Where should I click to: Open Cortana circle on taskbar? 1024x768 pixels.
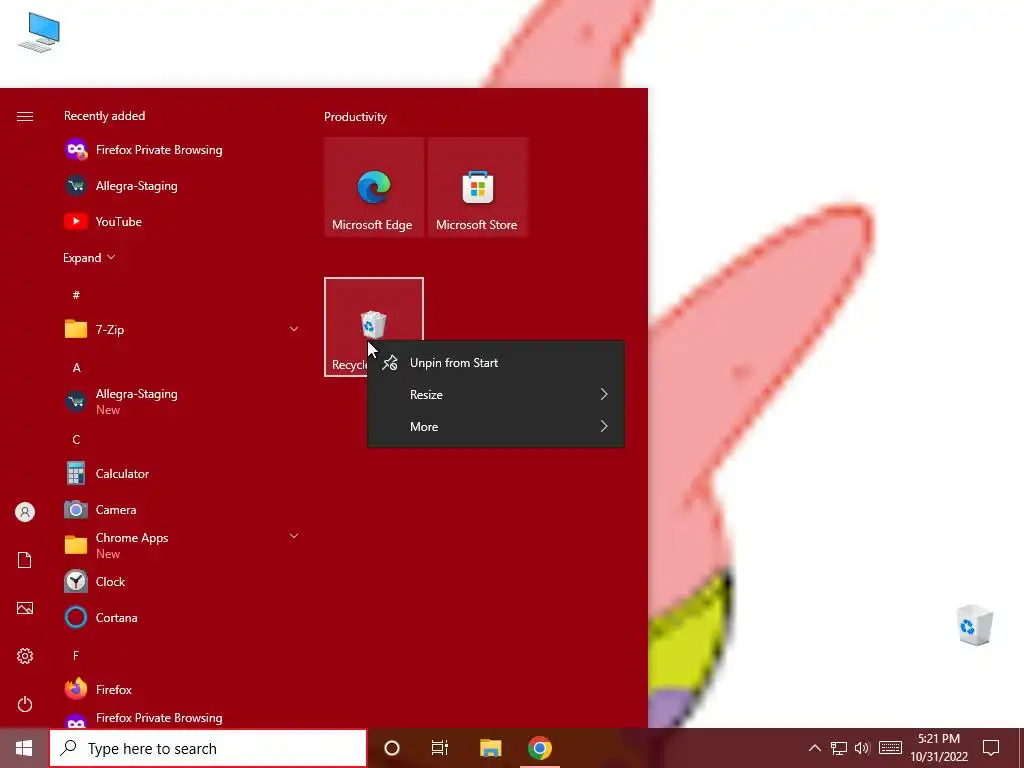point(392,748)
